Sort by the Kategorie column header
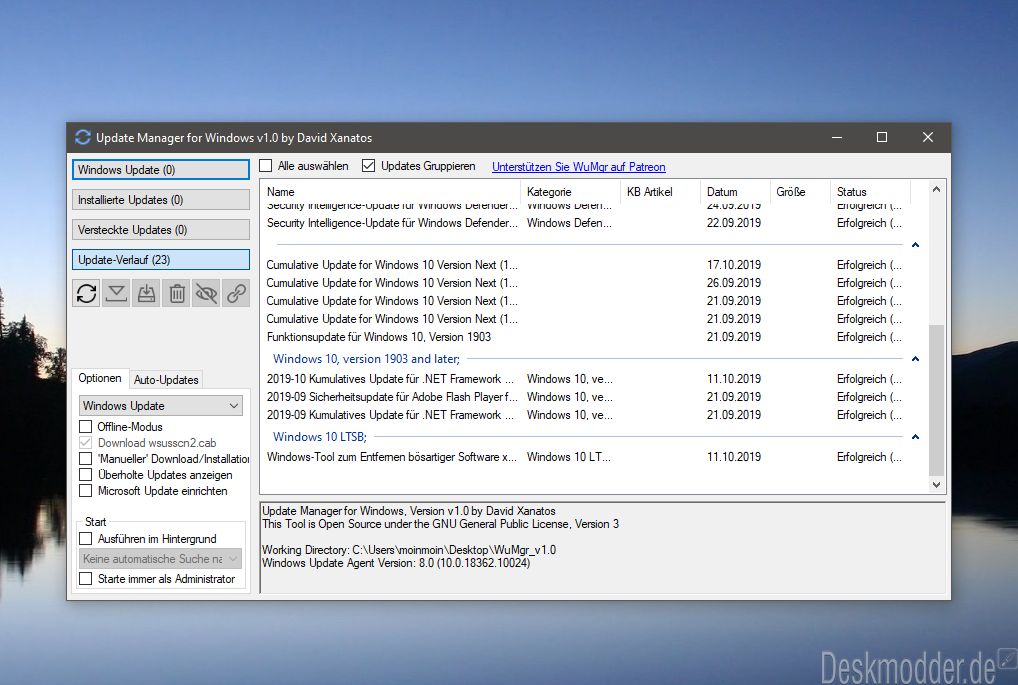Viewport: 1018px width, 685px height. [x=571, y=192]
